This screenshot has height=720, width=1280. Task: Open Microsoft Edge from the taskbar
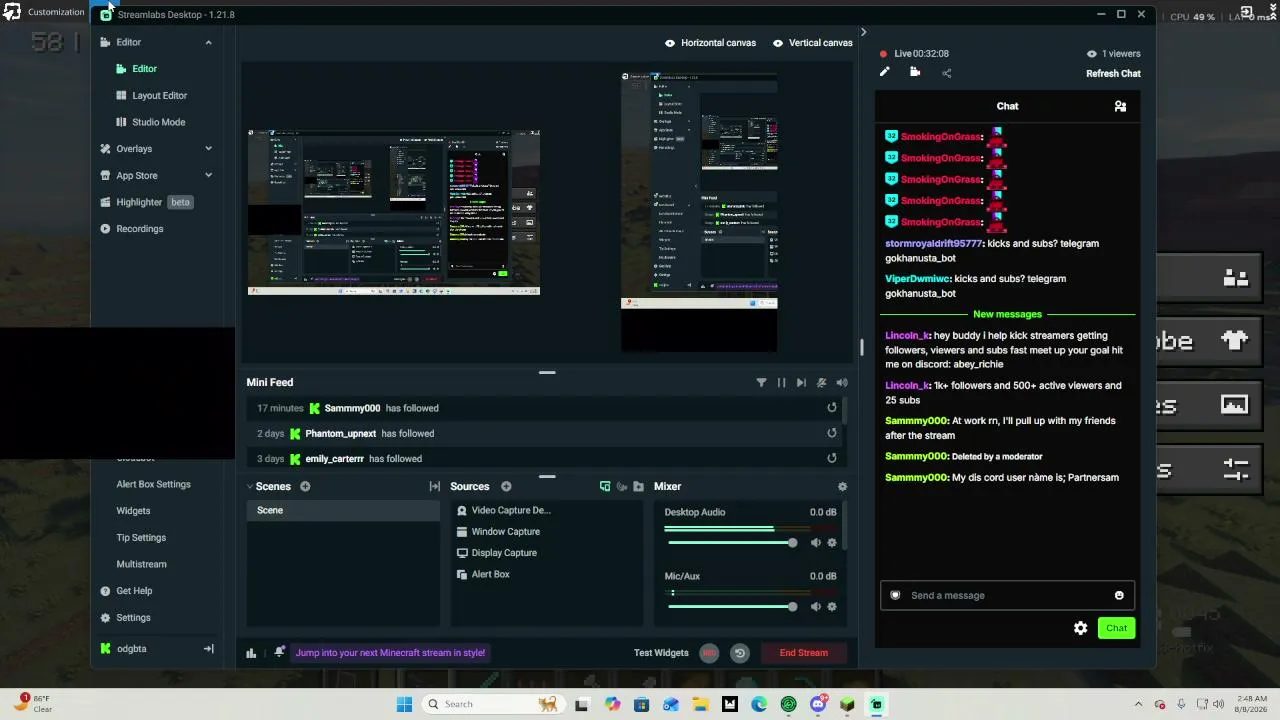pos(759,704)
